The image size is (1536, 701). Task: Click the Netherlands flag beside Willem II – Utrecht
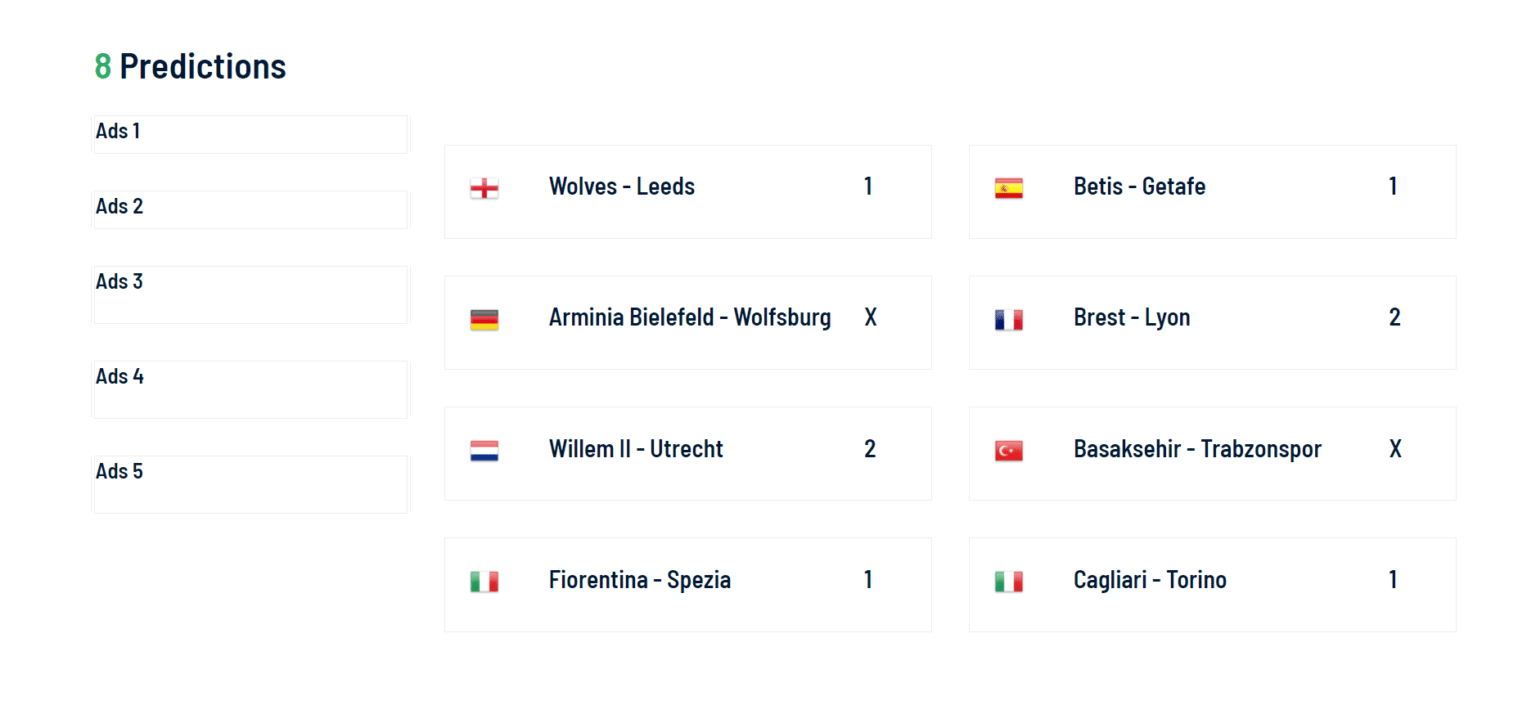[484, 449]
